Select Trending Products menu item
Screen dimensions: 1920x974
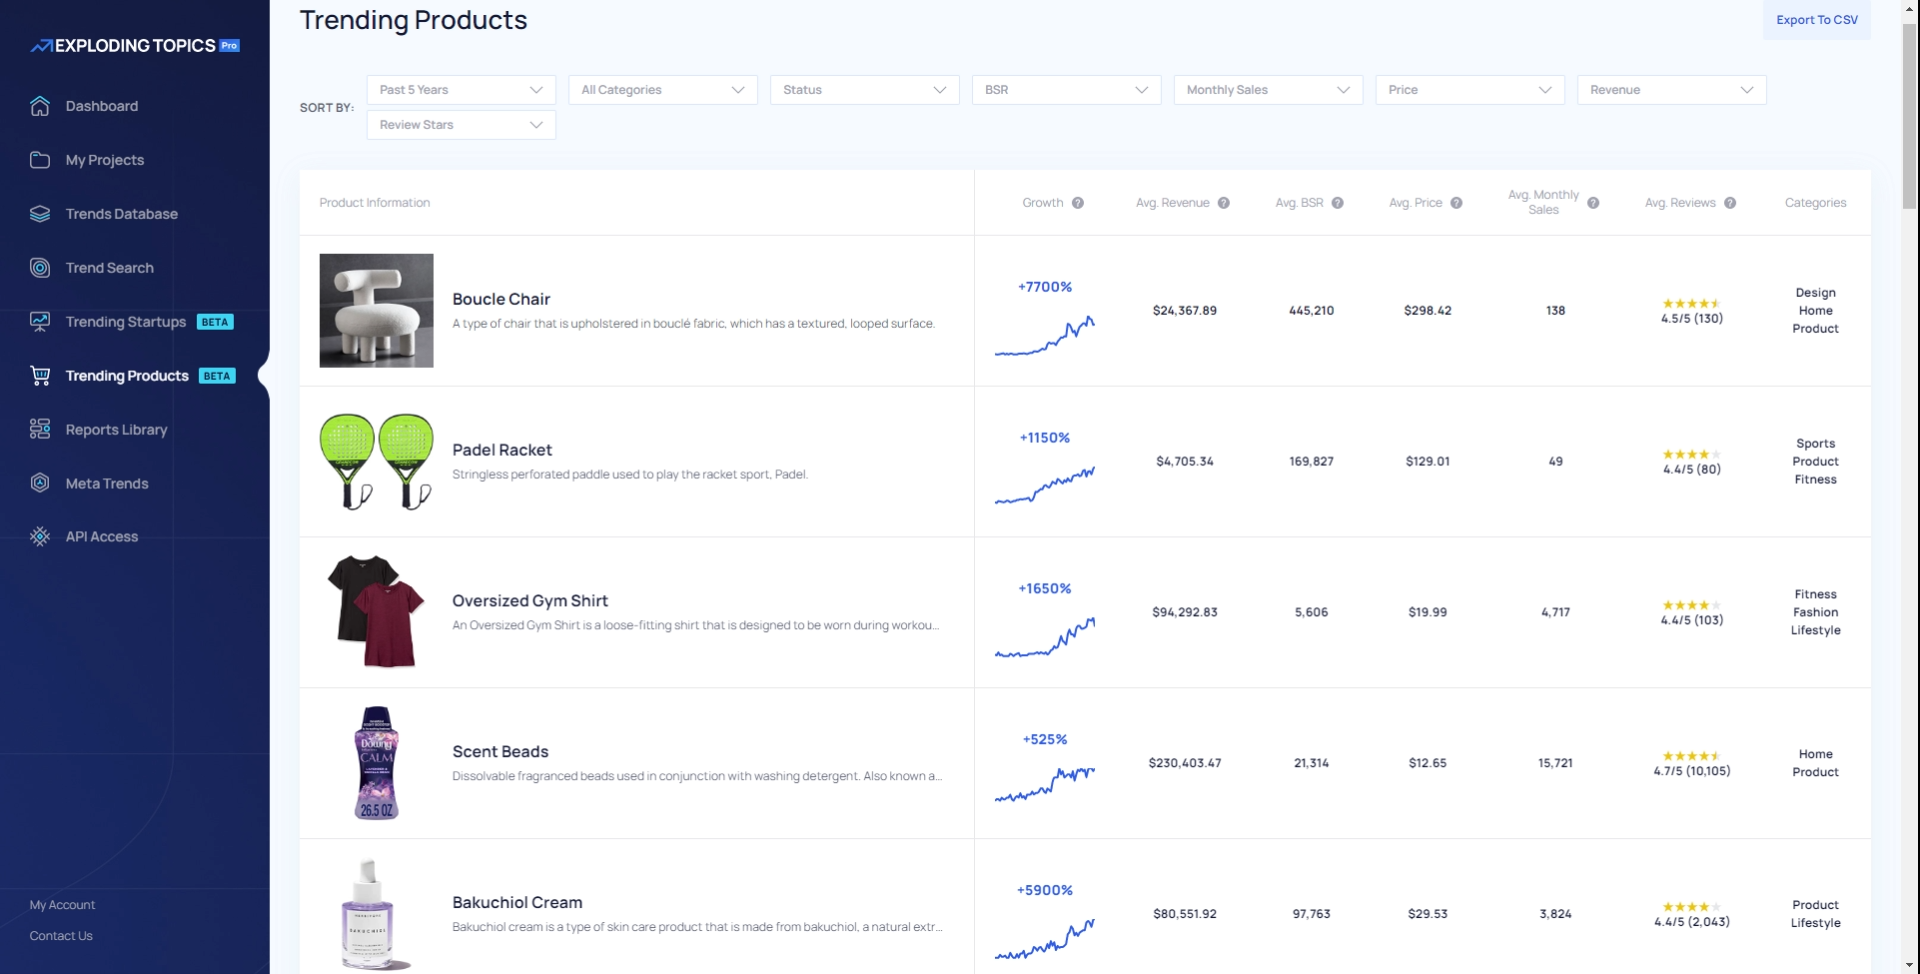127,376
